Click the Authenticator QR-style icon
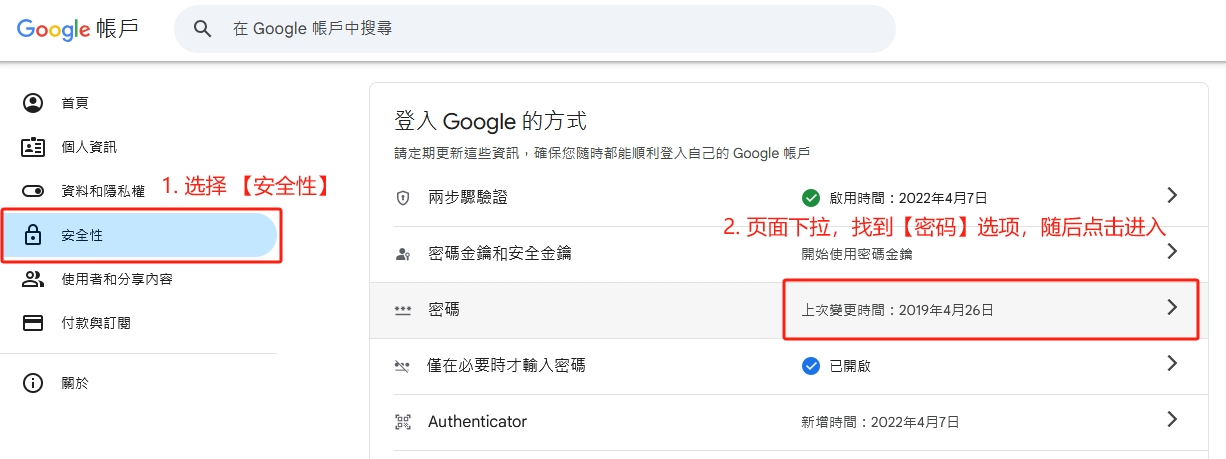 coord(403,422)
